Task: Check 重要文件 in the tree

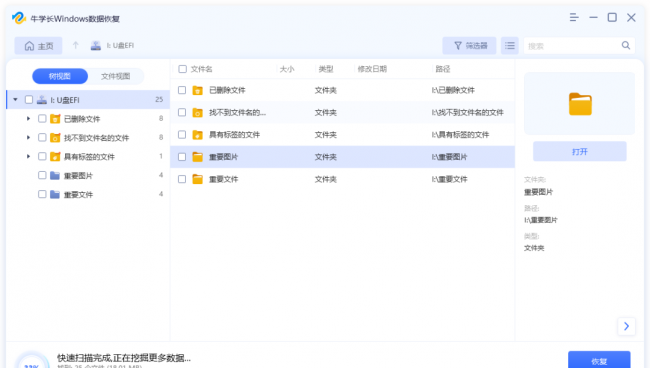Action: [42, 194]
